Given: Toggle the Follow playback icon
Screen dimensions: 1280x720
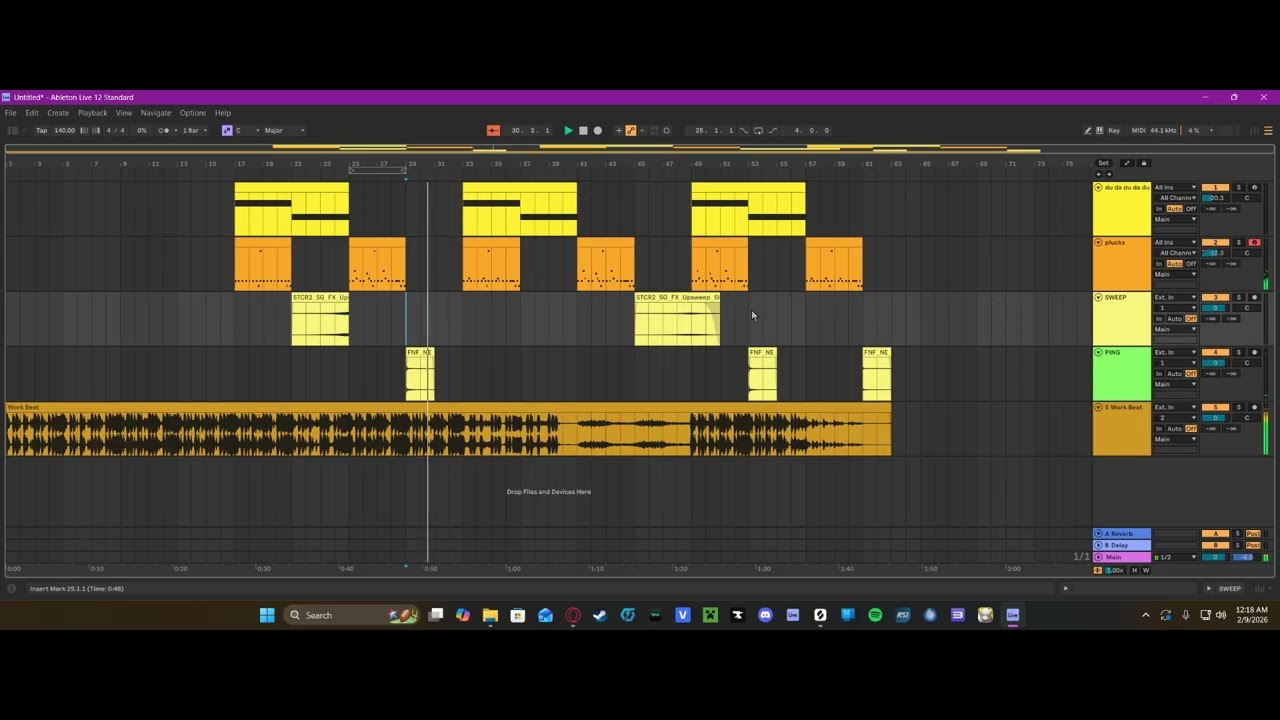Looking at the screenshot, I should click(x=493, y=130).
